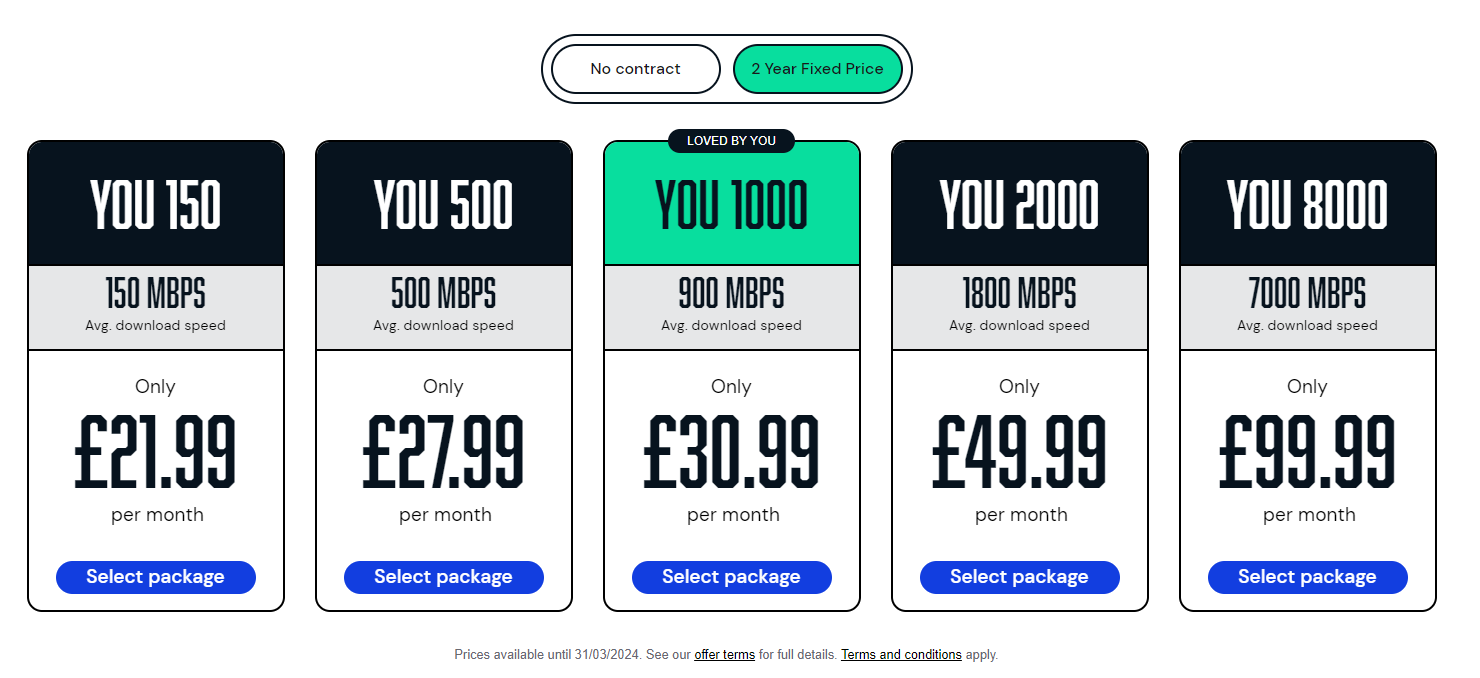Screen dimensions: 1480x678
Task: Select package for YOU 500
Action: [443, 577]
